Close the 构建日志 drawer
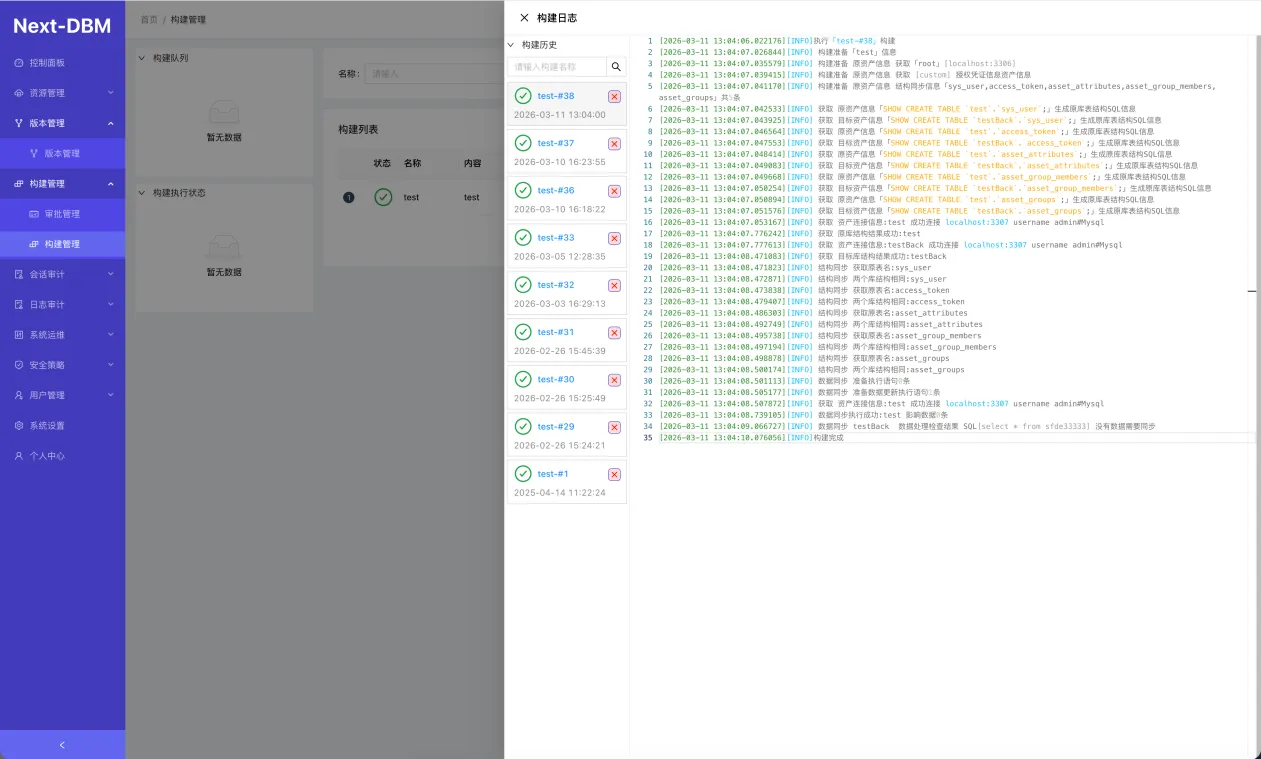Viewport: 1261px width, 759px height. [524, 18]
